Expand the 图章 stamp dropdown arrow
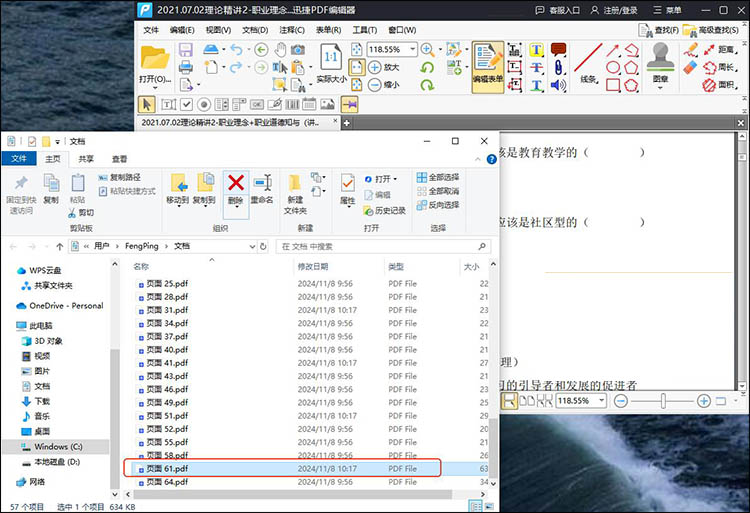This screenshot has width=750, height=513. coord(660,88)
